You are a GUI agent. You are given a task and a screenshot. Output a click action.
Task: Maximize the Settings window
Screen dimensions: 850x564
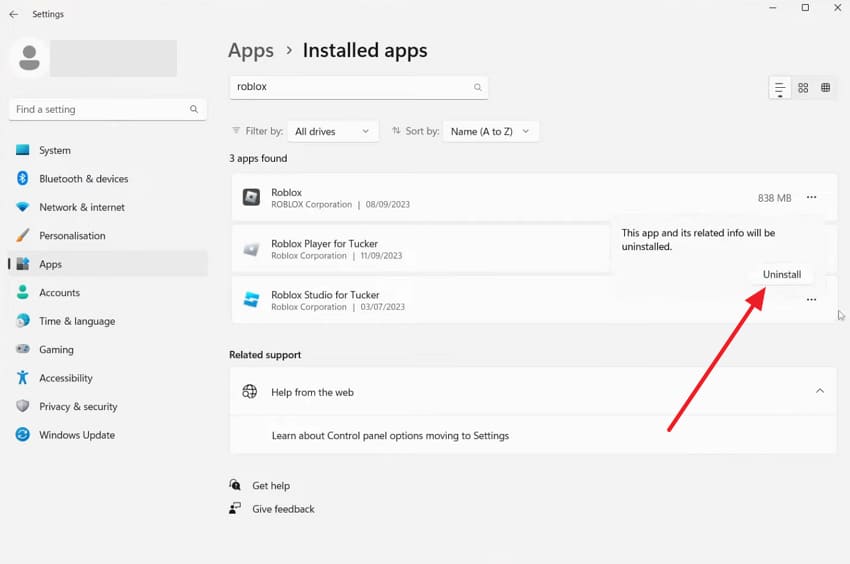coord(805,8)
